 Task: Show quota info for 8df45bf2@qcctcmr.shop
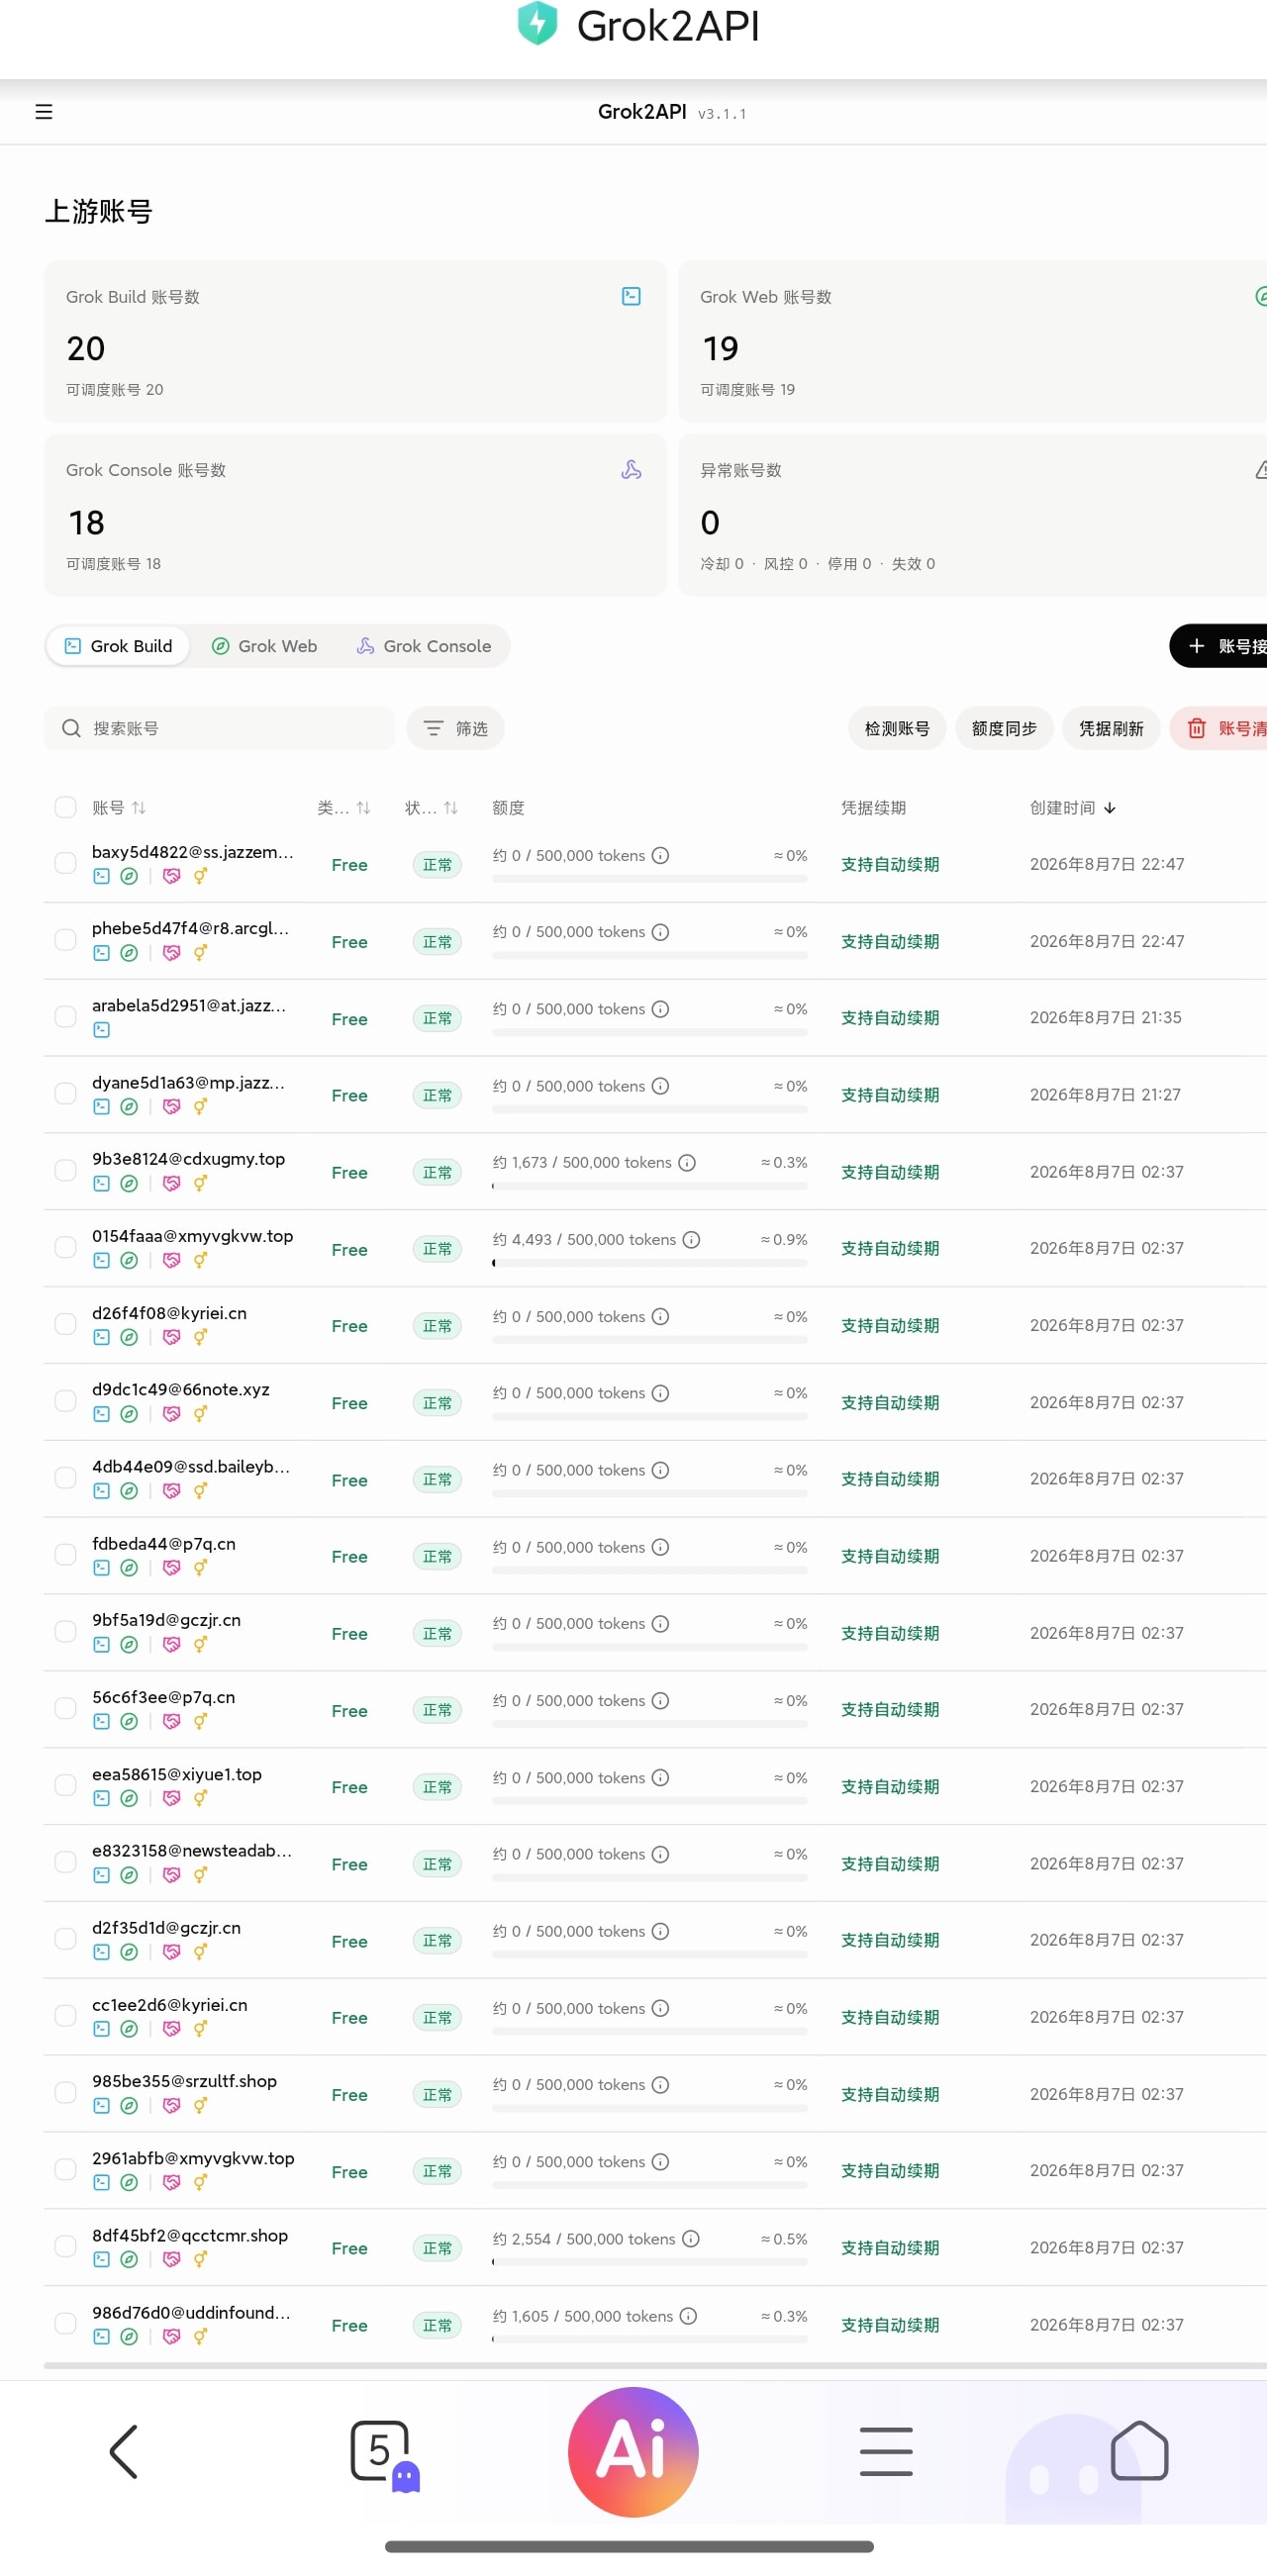[690, 2238]
